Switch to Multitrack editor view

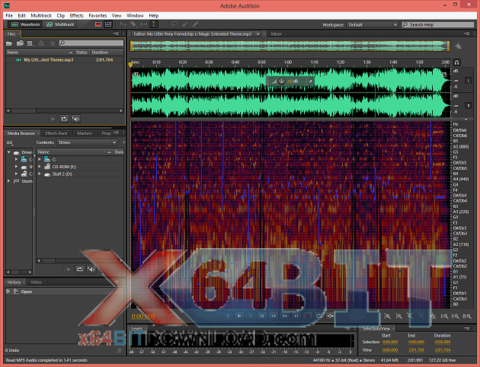[60, 24]
